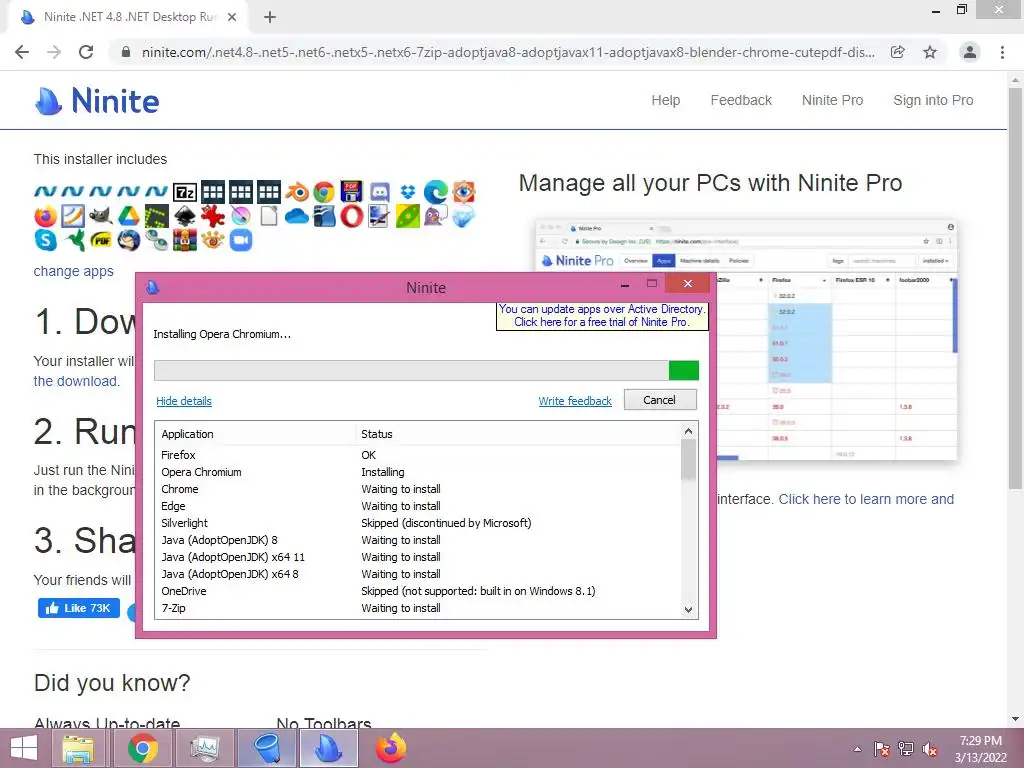Click the Krita icon
1024x768 pixels.
[x=240, y=216]
